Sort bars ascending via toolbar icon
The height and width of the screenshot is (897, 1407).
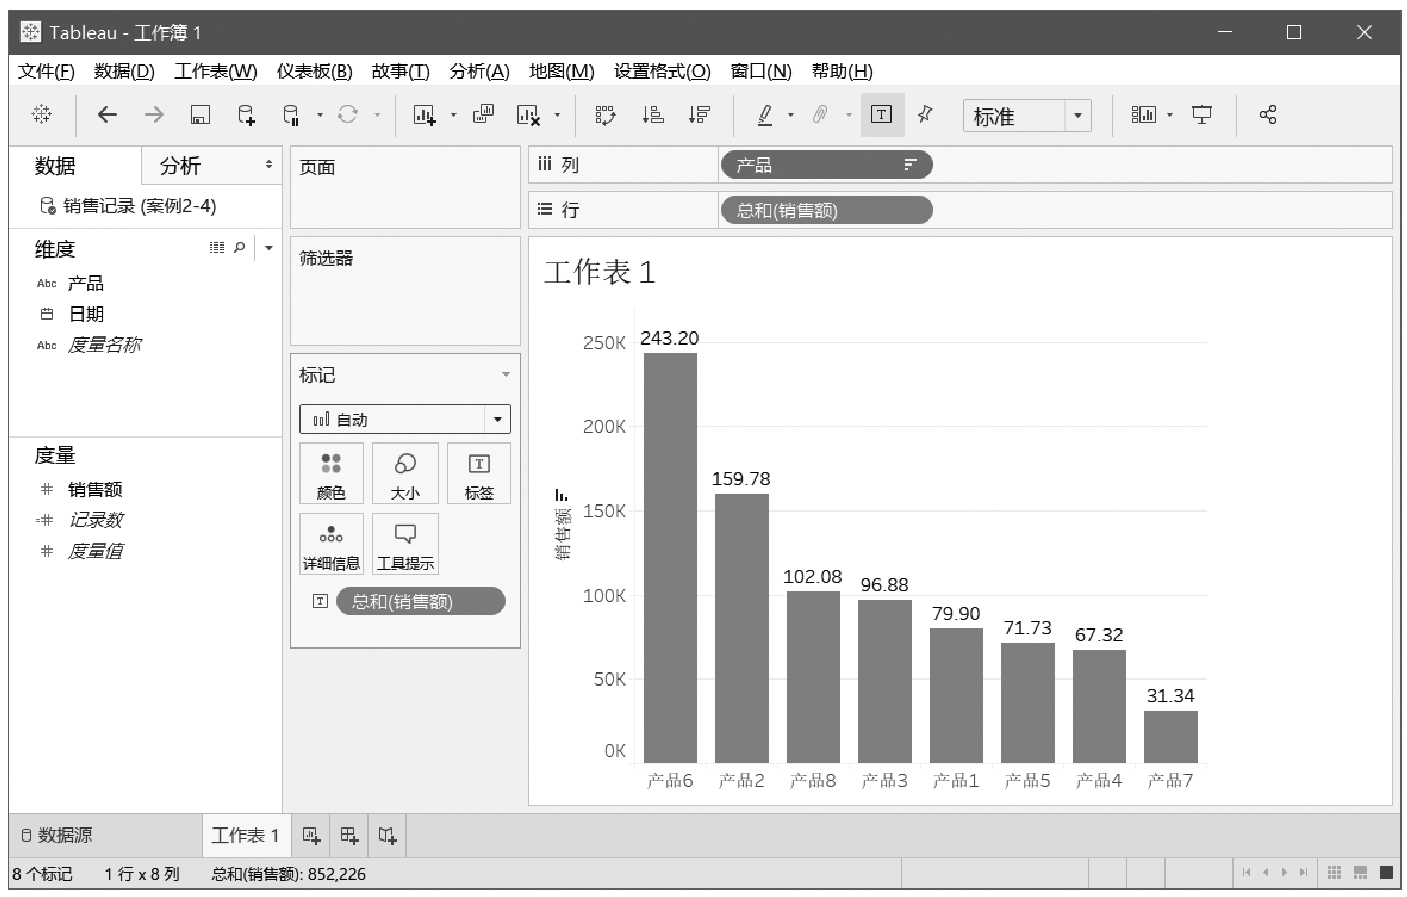pos(653,115)
